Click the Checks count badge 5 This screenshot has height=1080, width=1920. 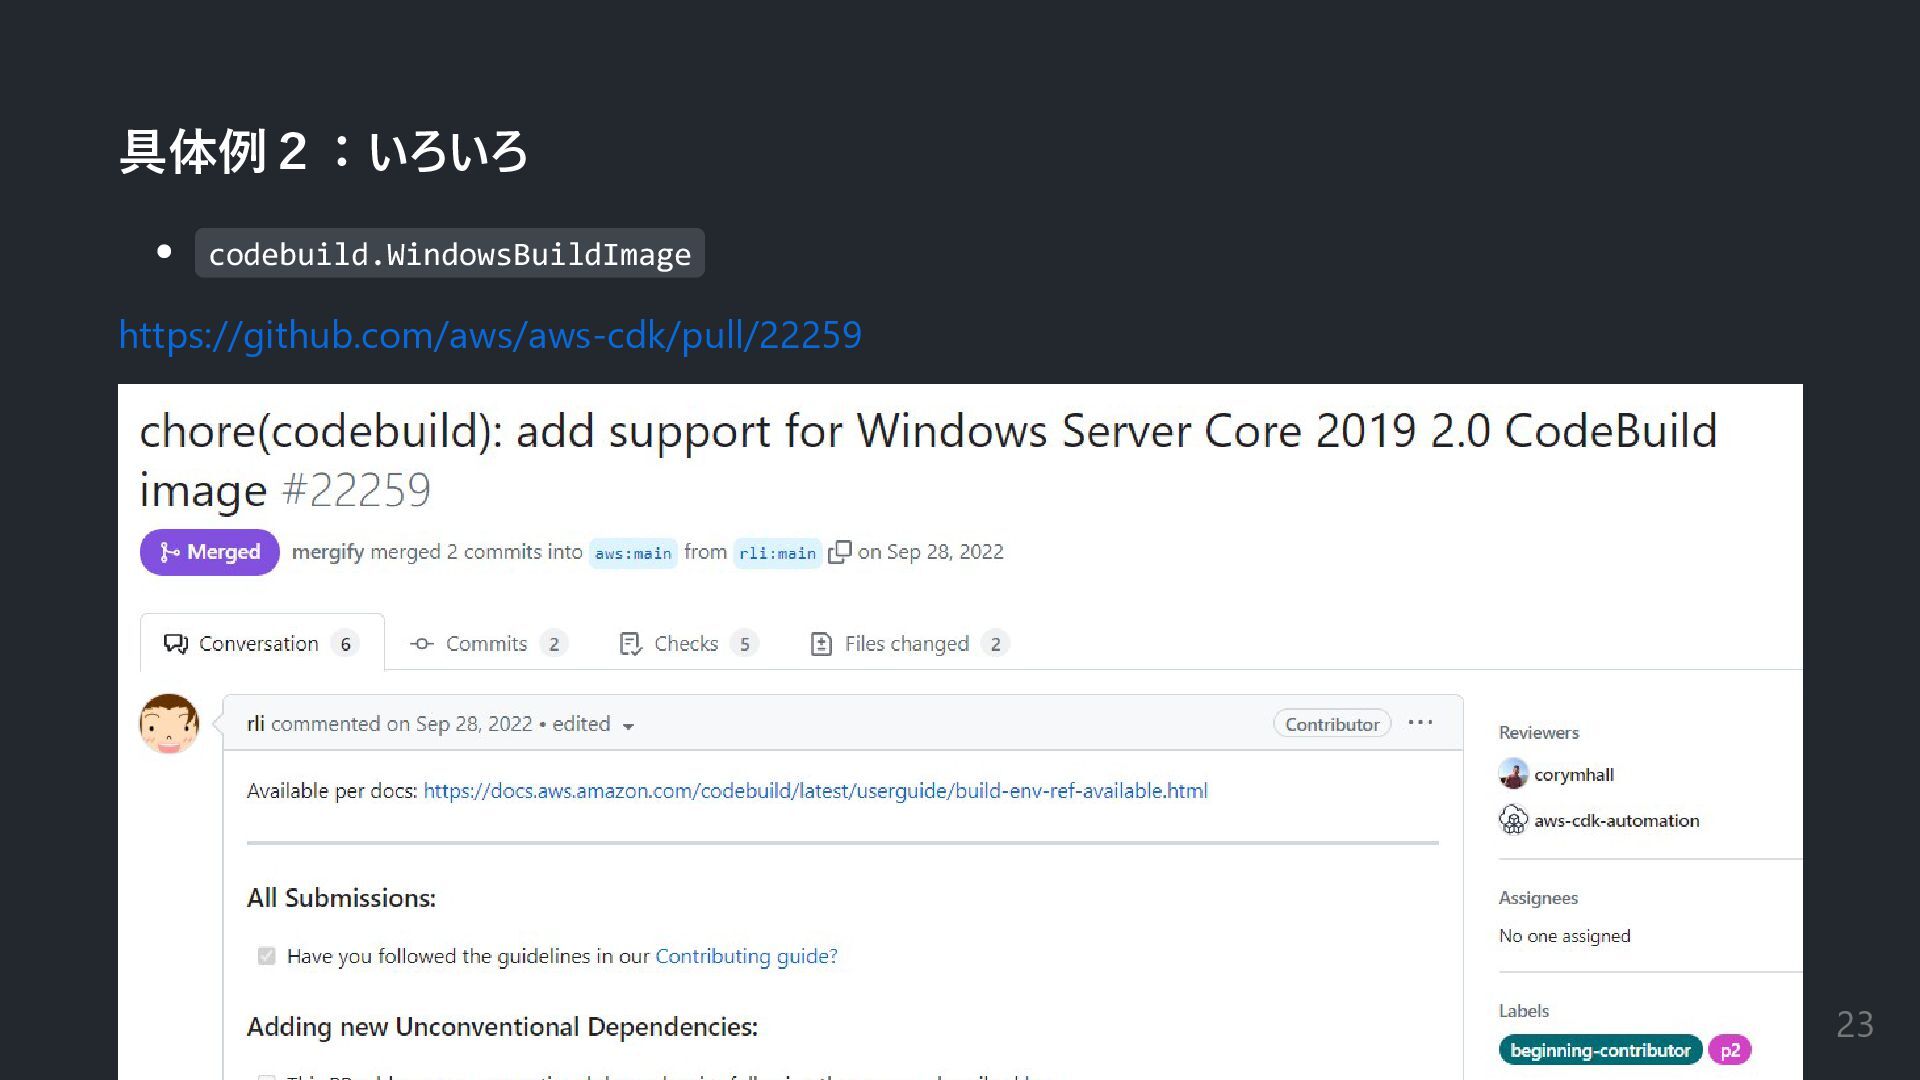tap(744, 644)
